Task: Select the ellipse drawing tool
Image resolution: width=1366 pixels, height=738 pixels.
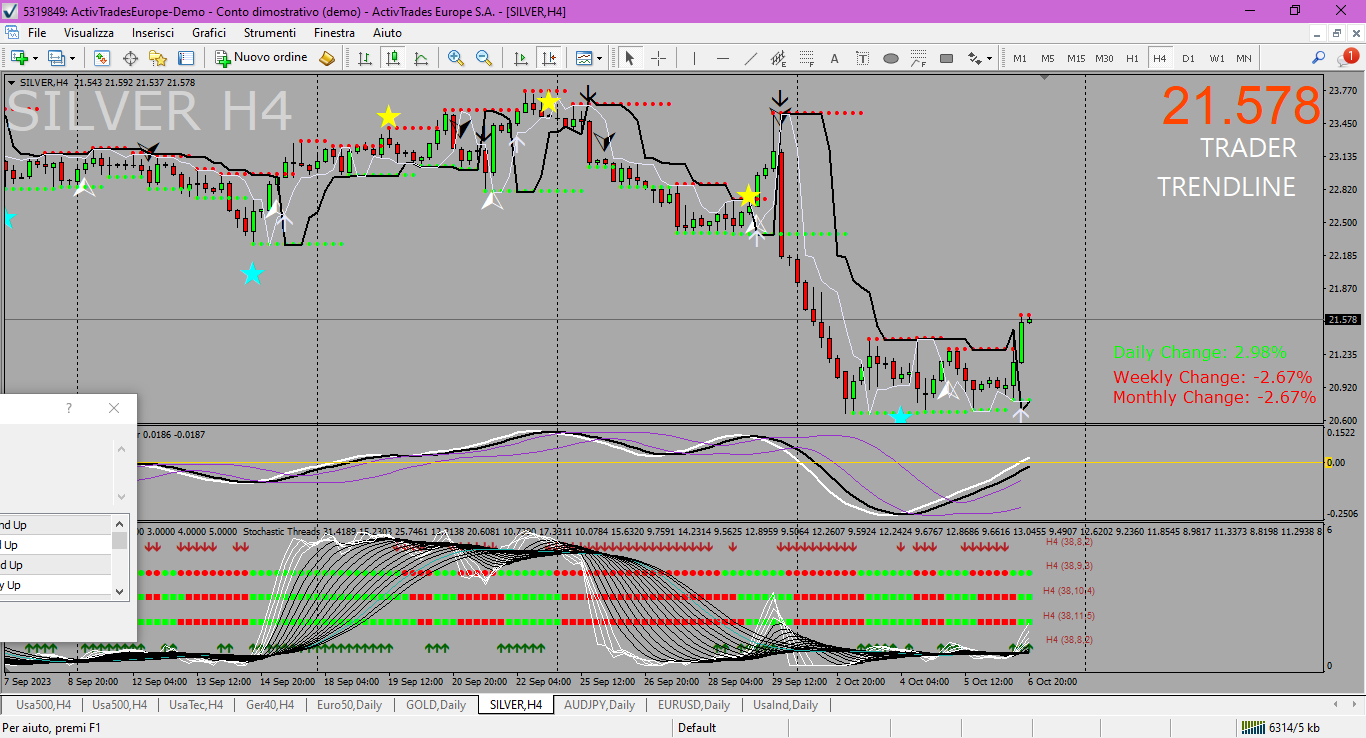Action: [890, 58]
